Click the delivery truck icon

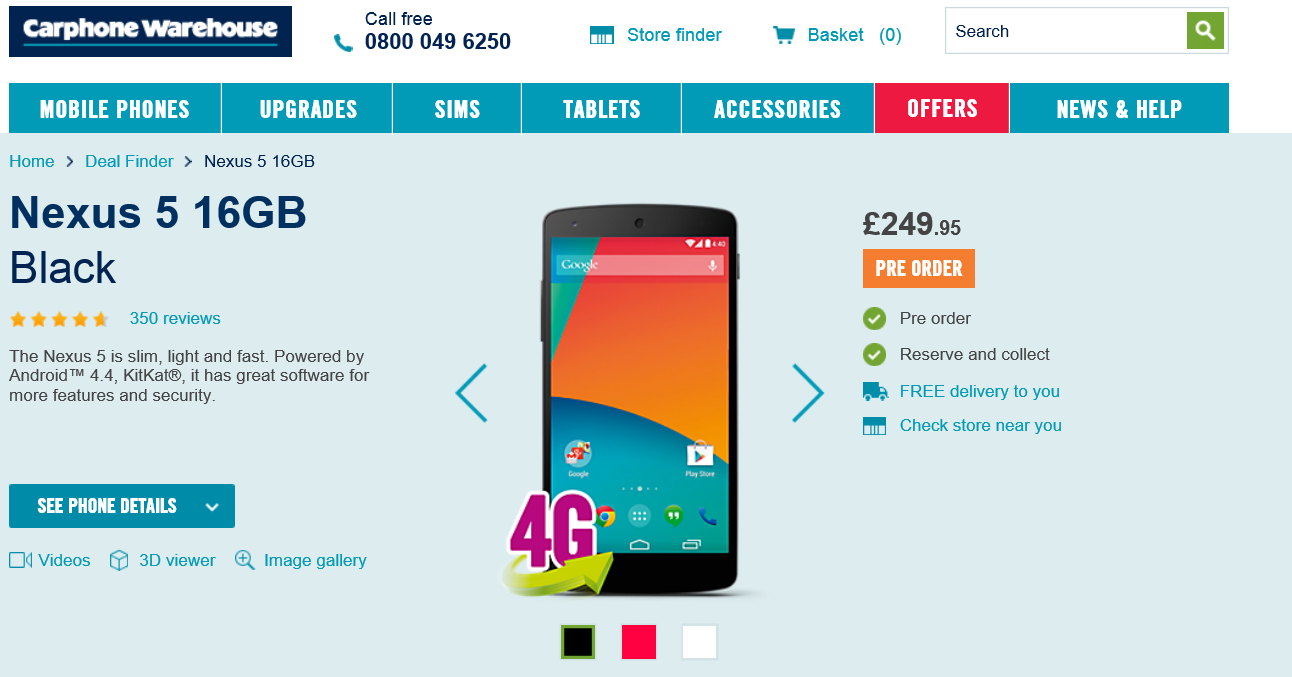point(875,391)
